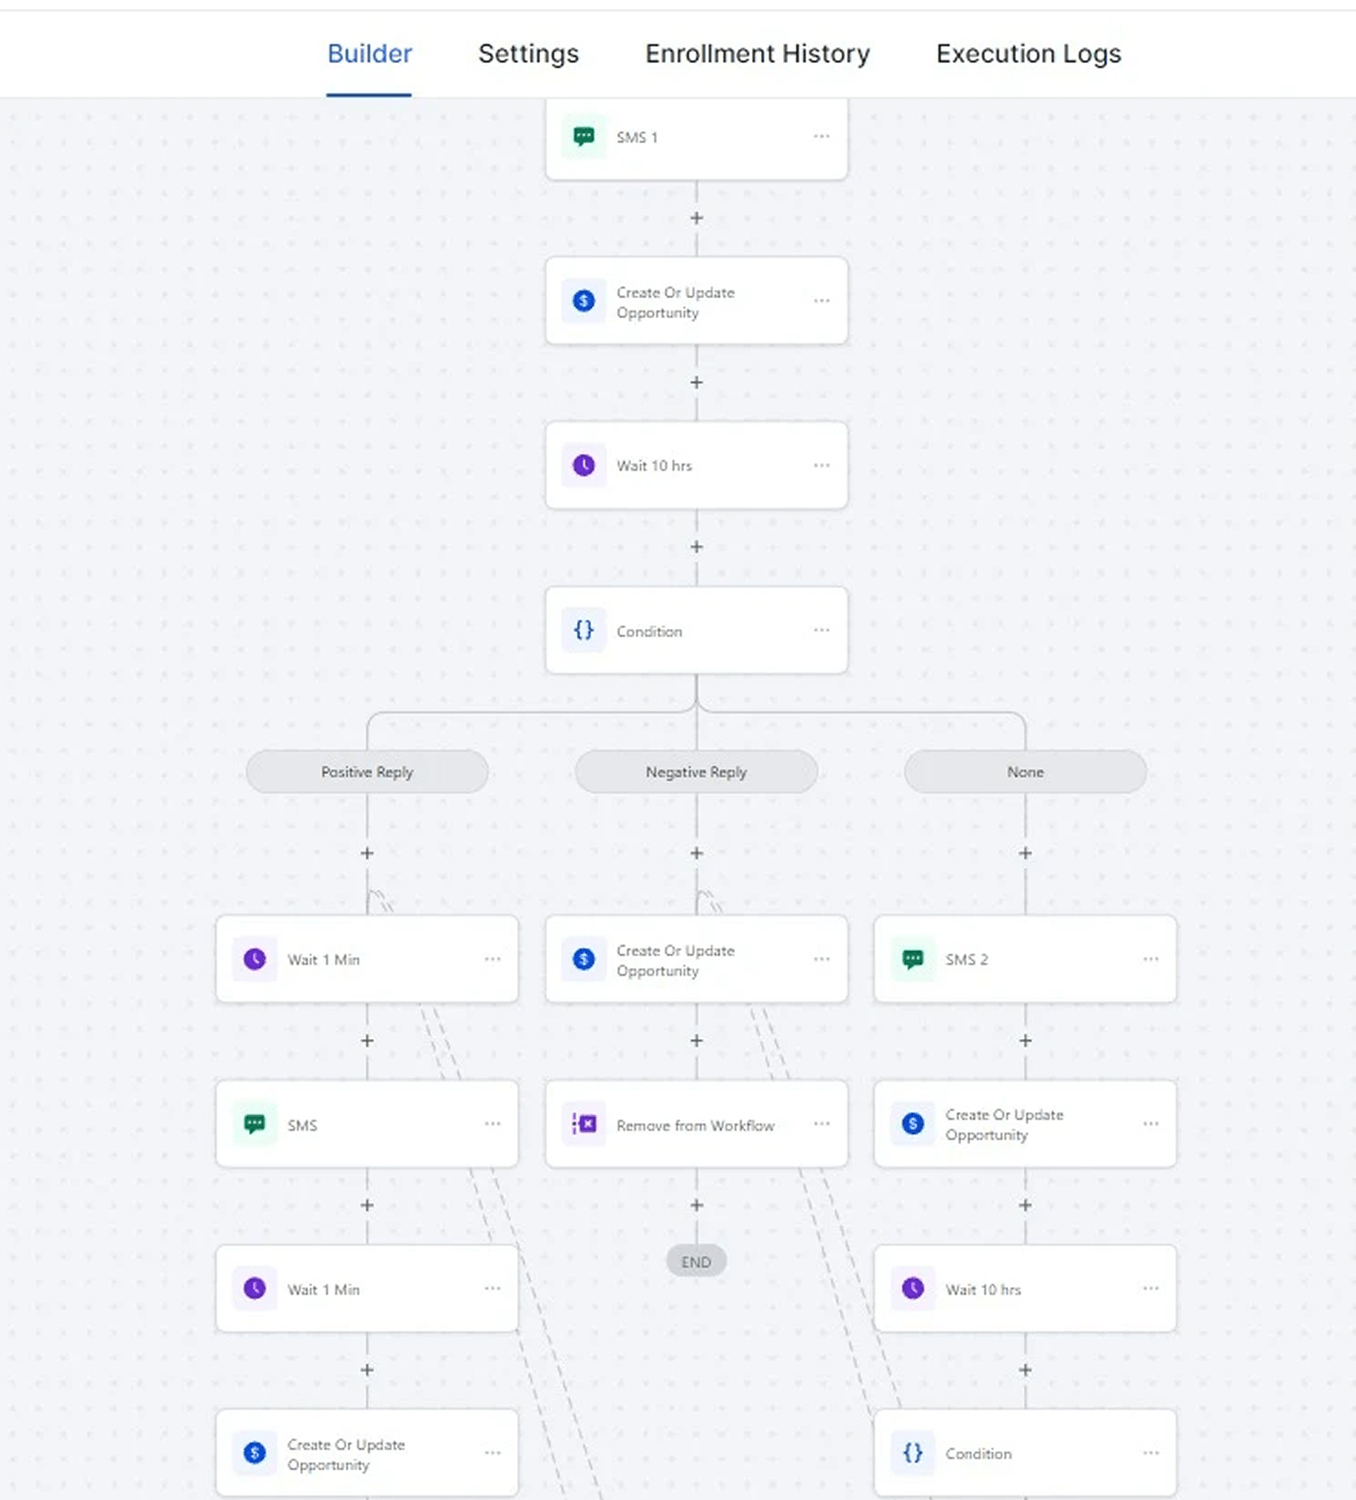1356x1500 pixels.
Task: Select the Positive Reply branch label
Action: [x=367, y=772]
